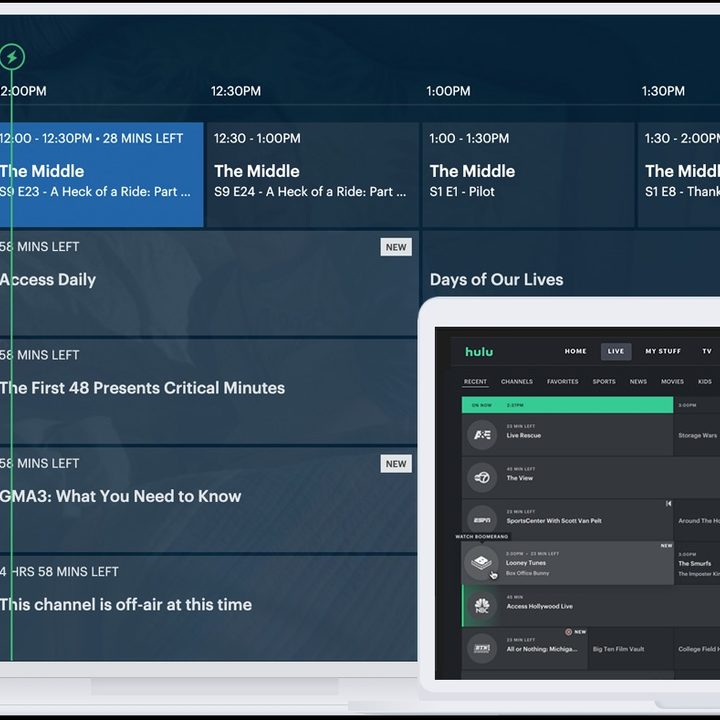Image resolution: width=720 pixels, height=720 pixels.
Task: Open the LIVE menu on the laptop
Action: [616, 351]
